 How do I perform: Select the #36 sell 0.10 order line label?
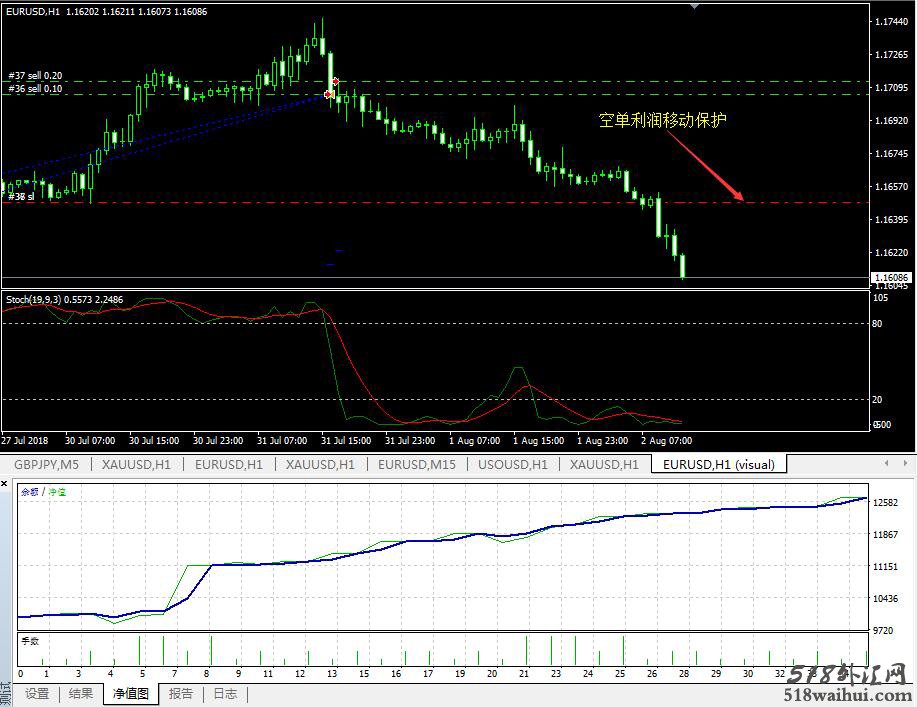[x=35, y=89]
